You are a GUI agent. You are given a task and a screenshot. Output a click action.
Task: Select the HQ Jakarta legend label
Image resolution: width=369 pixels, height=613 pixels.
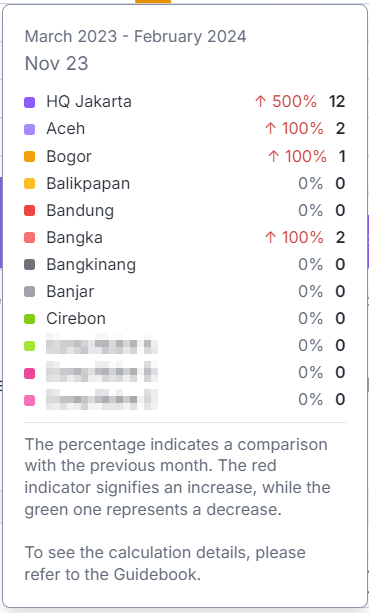(89, 102)
